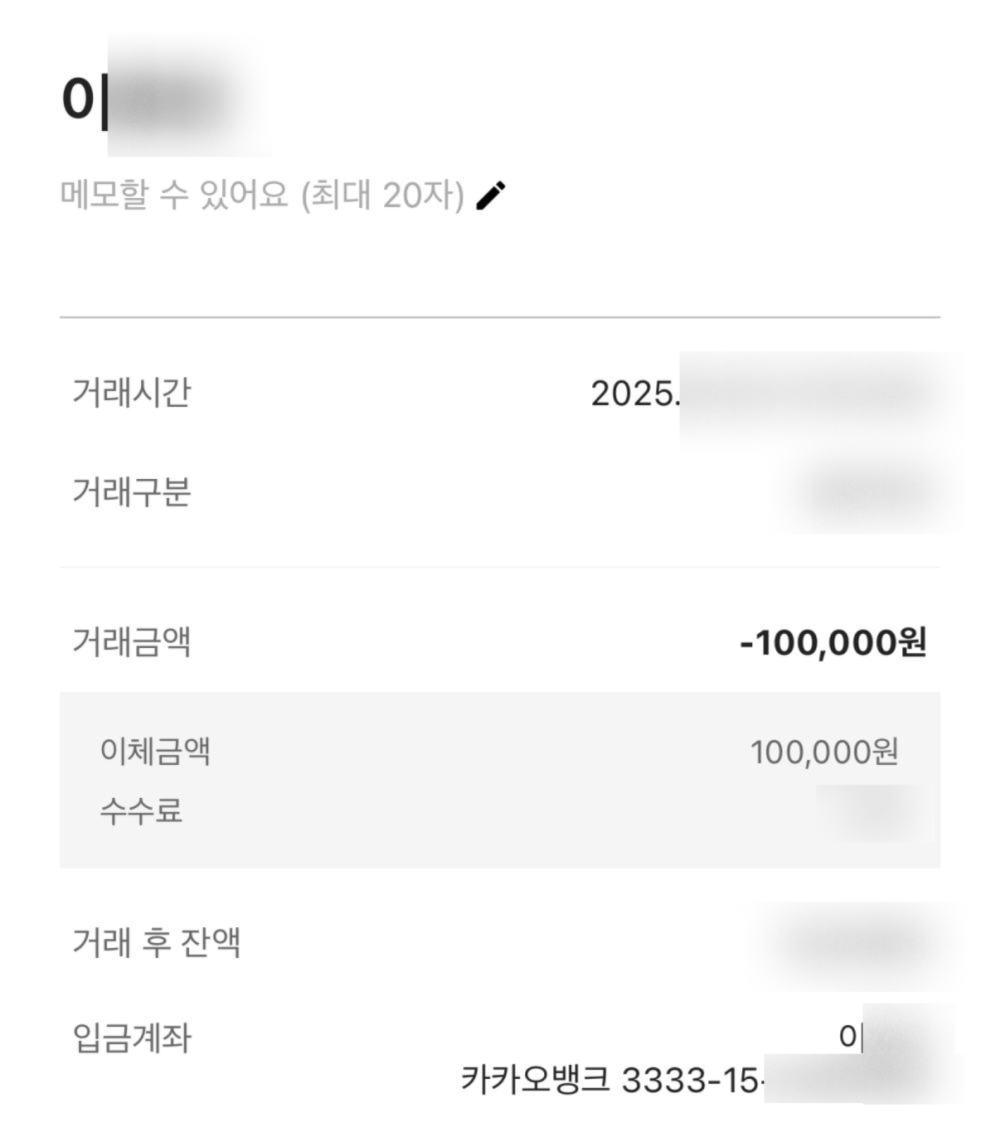The image size is (1000, 1127).
Task: Click the 거래시간 label
Action: pyautogui.click(x=130, y=394)
